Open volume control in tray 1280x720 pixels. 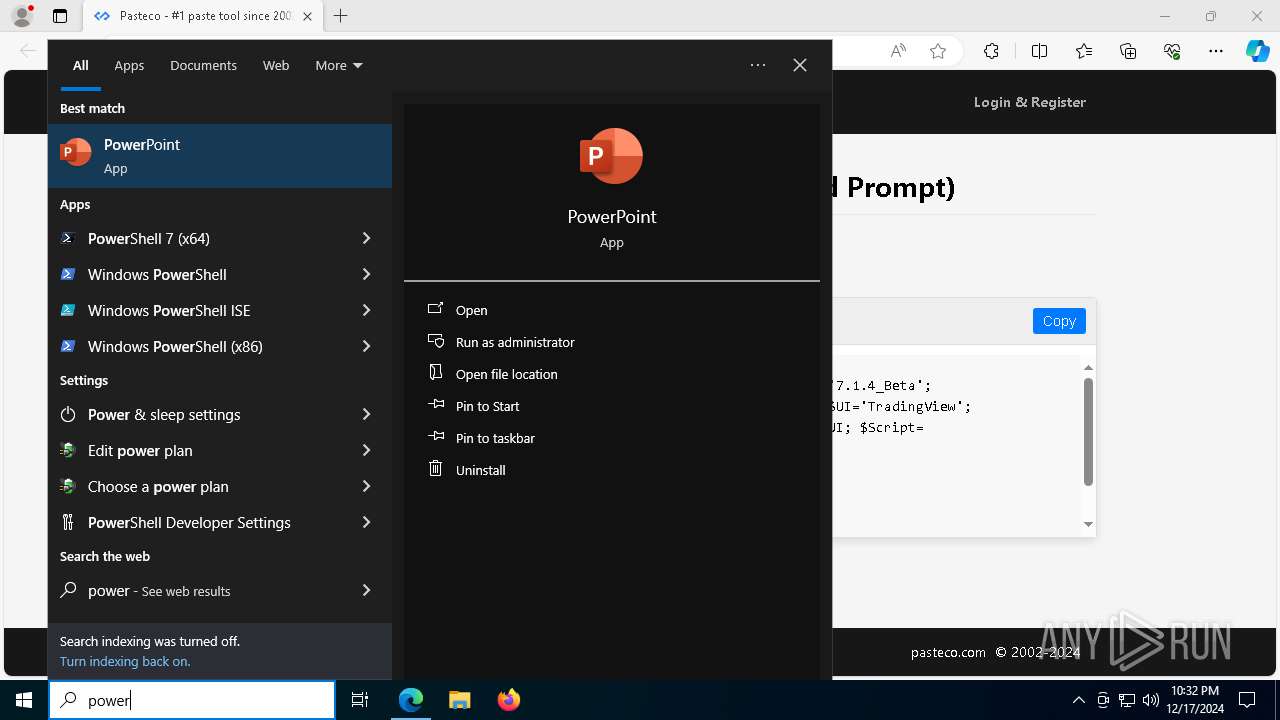point(1150,700)
